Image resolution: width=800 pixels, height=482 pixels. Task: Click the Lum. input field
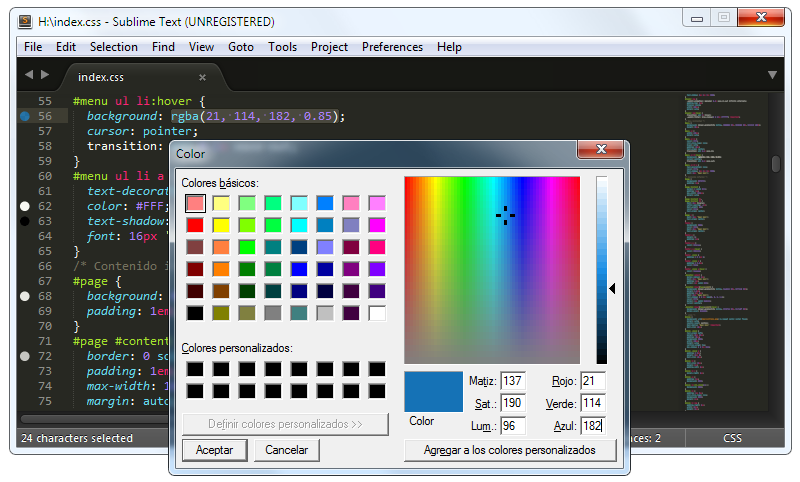pyautogui.click(x=513, y=426)
